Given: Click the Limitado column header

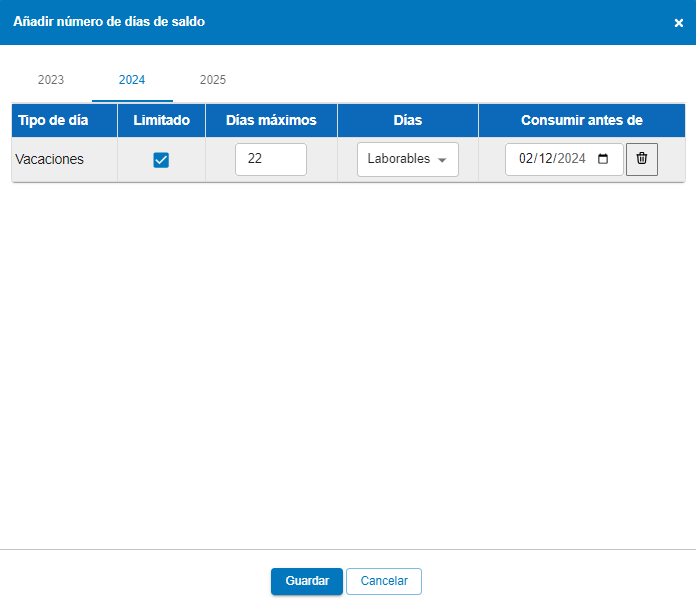Looking at the screenshot, I should tap(161, 120).
